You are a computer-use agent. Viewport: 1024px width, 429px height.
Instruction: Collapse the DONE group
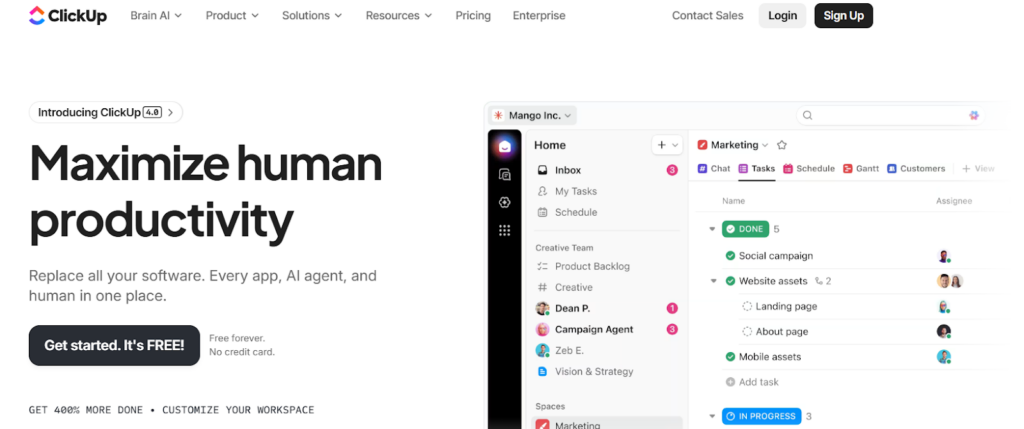(712, 229)
